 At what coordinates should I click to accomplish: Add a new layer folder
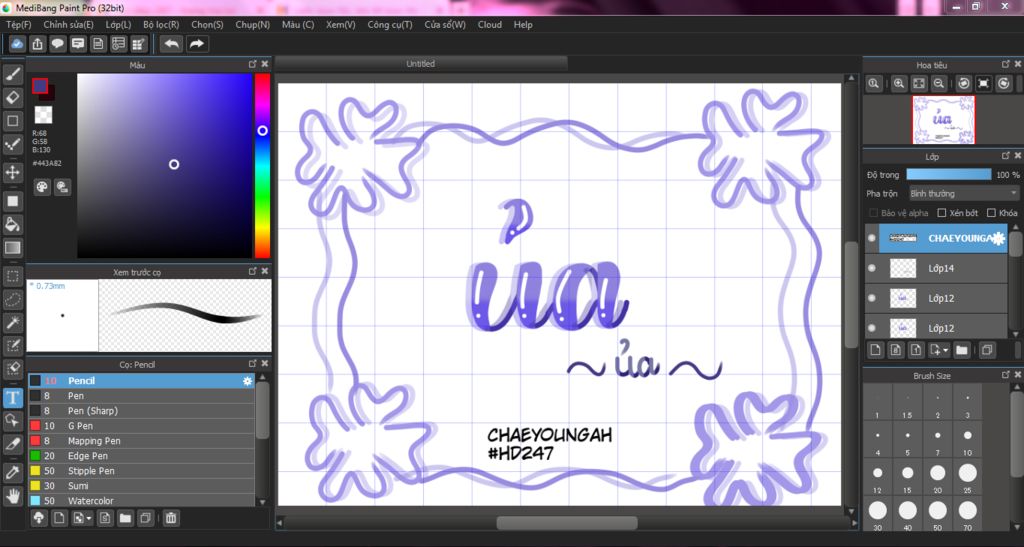coord(961,350)
